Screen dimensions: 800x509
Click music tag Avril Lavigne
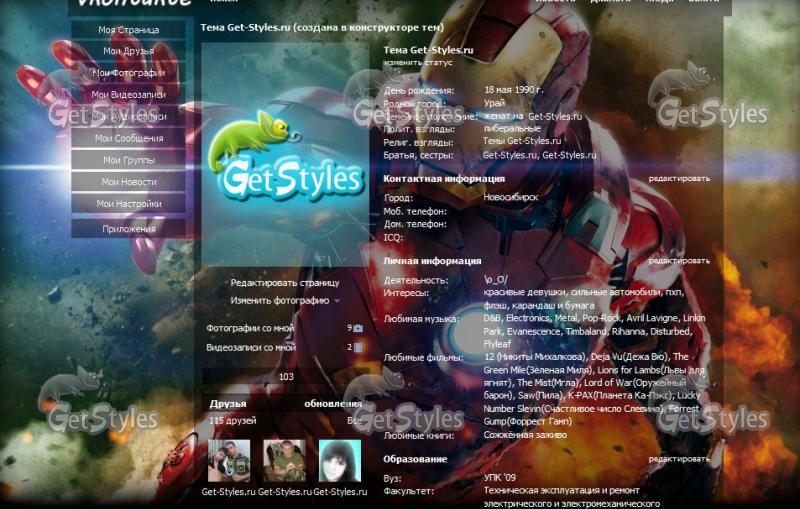(652, 318)
